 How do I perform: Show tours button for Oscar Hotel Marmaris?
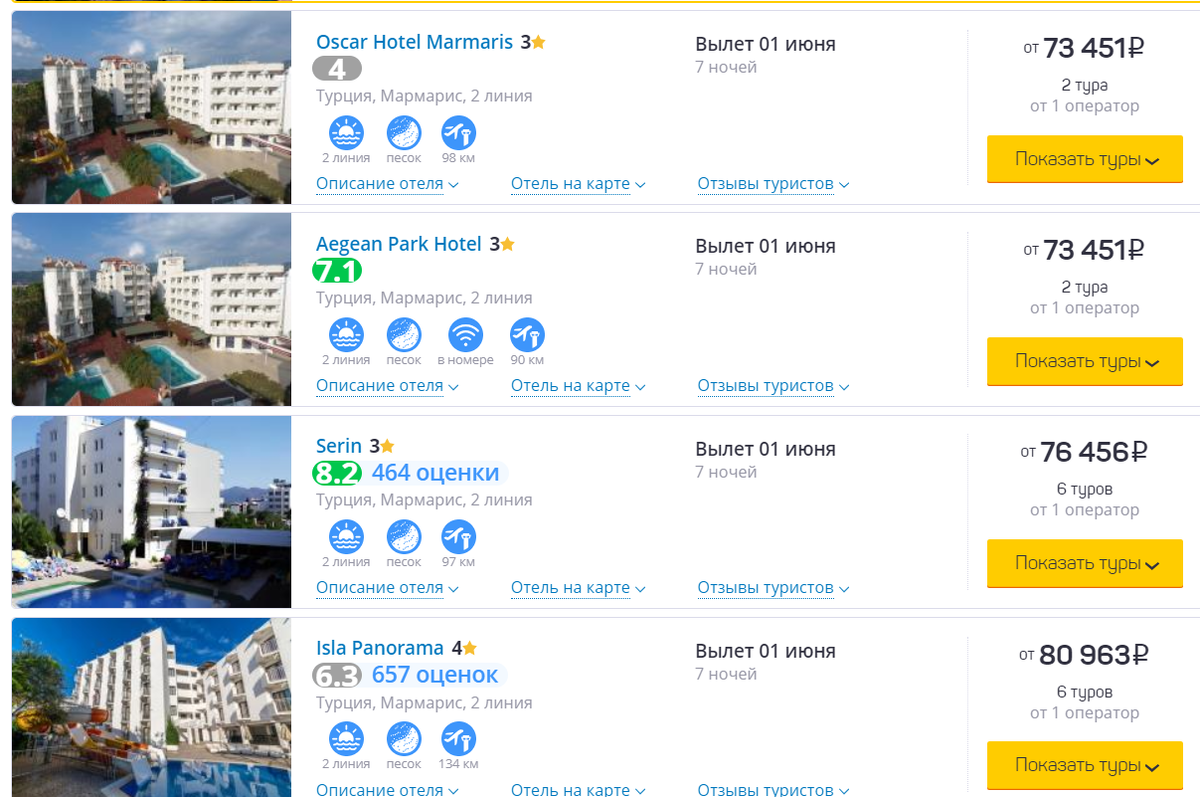point(1085,159)
